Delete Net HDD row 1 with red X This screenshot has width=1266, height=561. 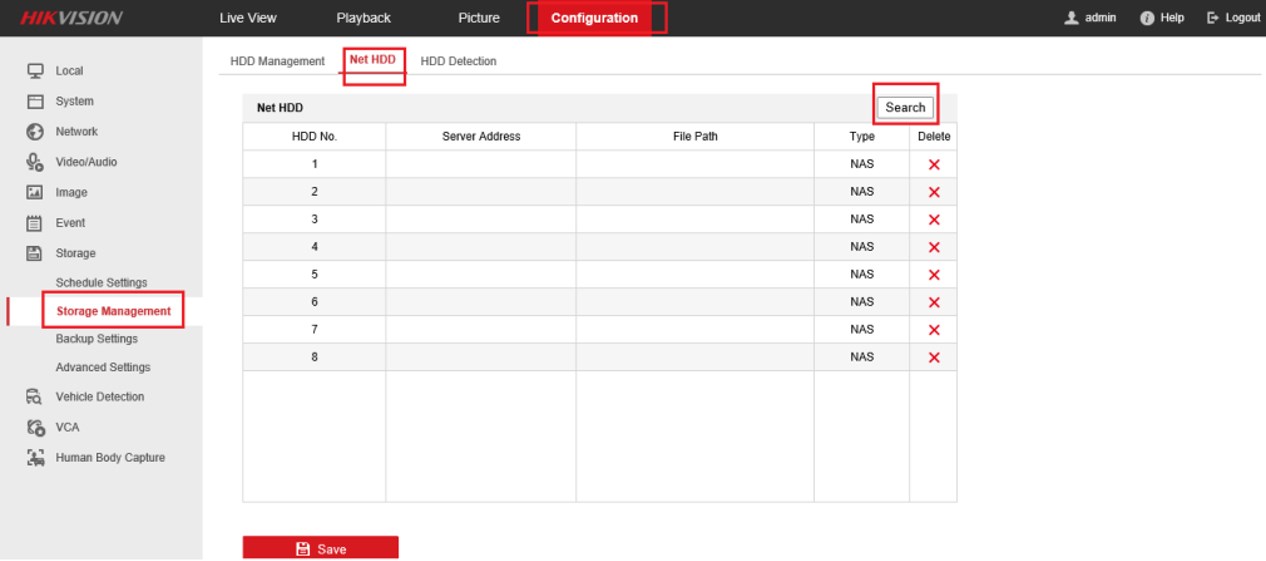pyautogui.click(x=934, y=165)
